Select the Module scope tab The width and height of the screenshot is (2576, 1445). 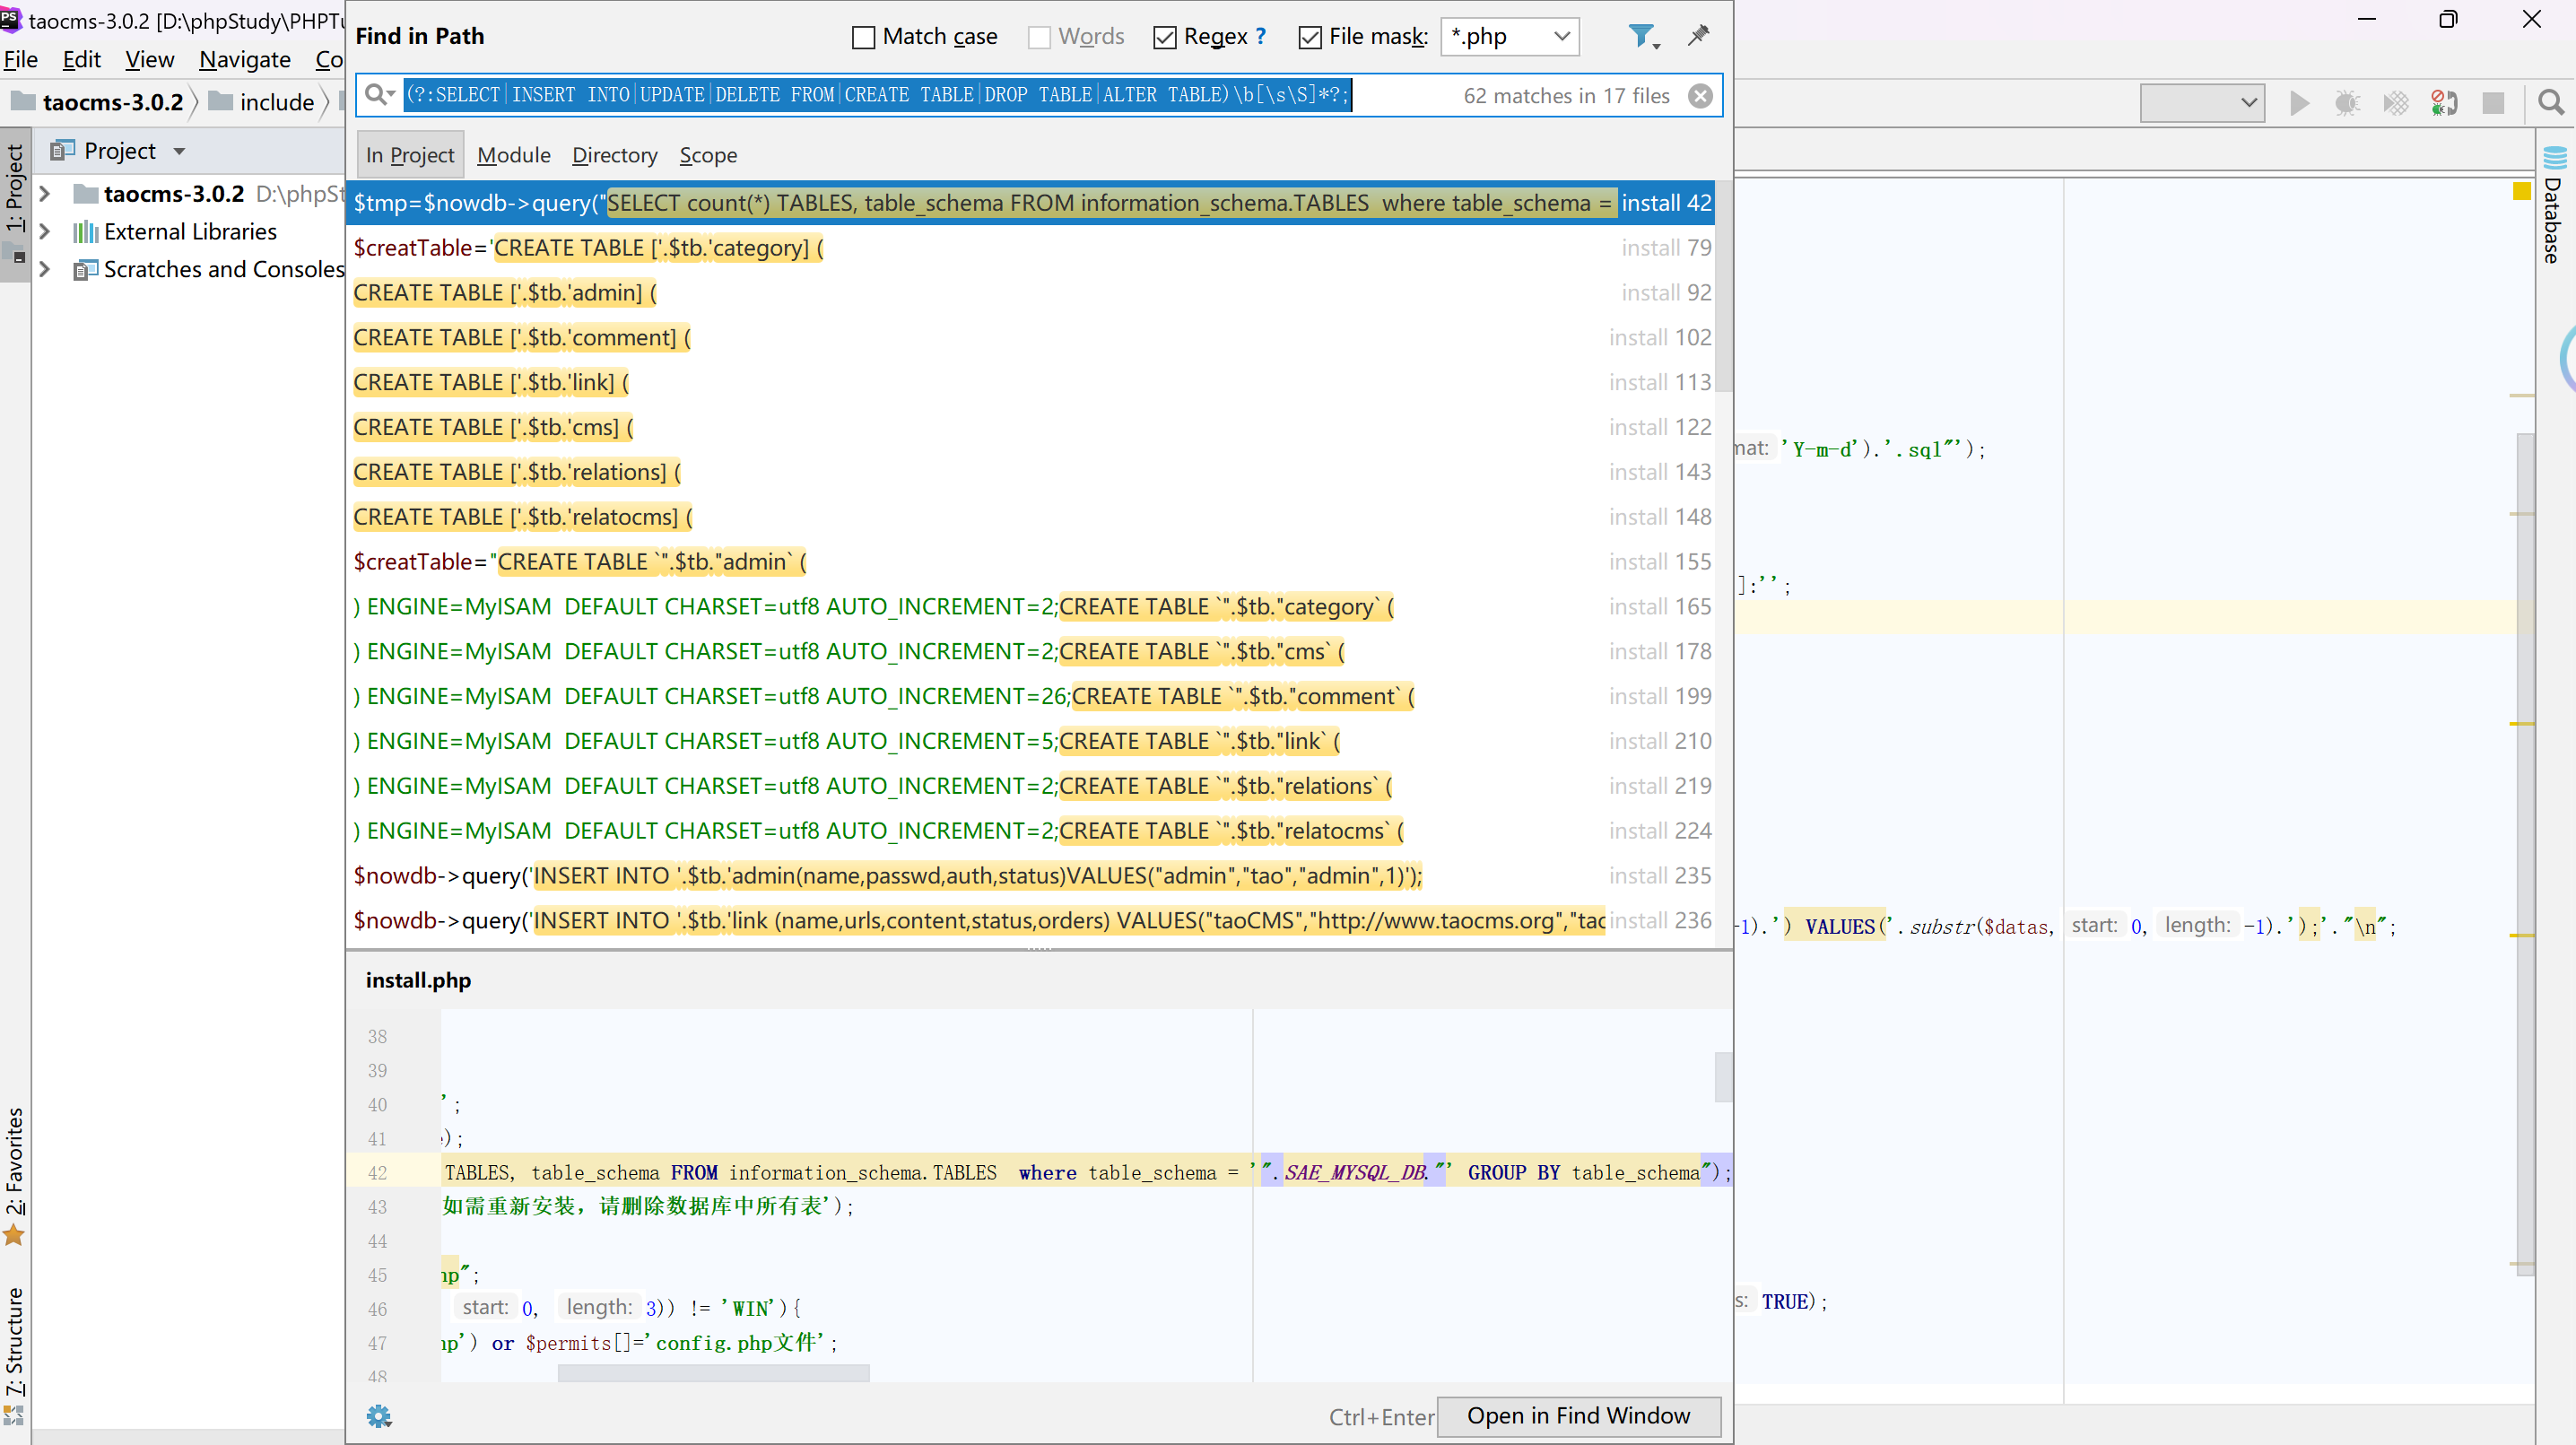[x=514, y=155]
